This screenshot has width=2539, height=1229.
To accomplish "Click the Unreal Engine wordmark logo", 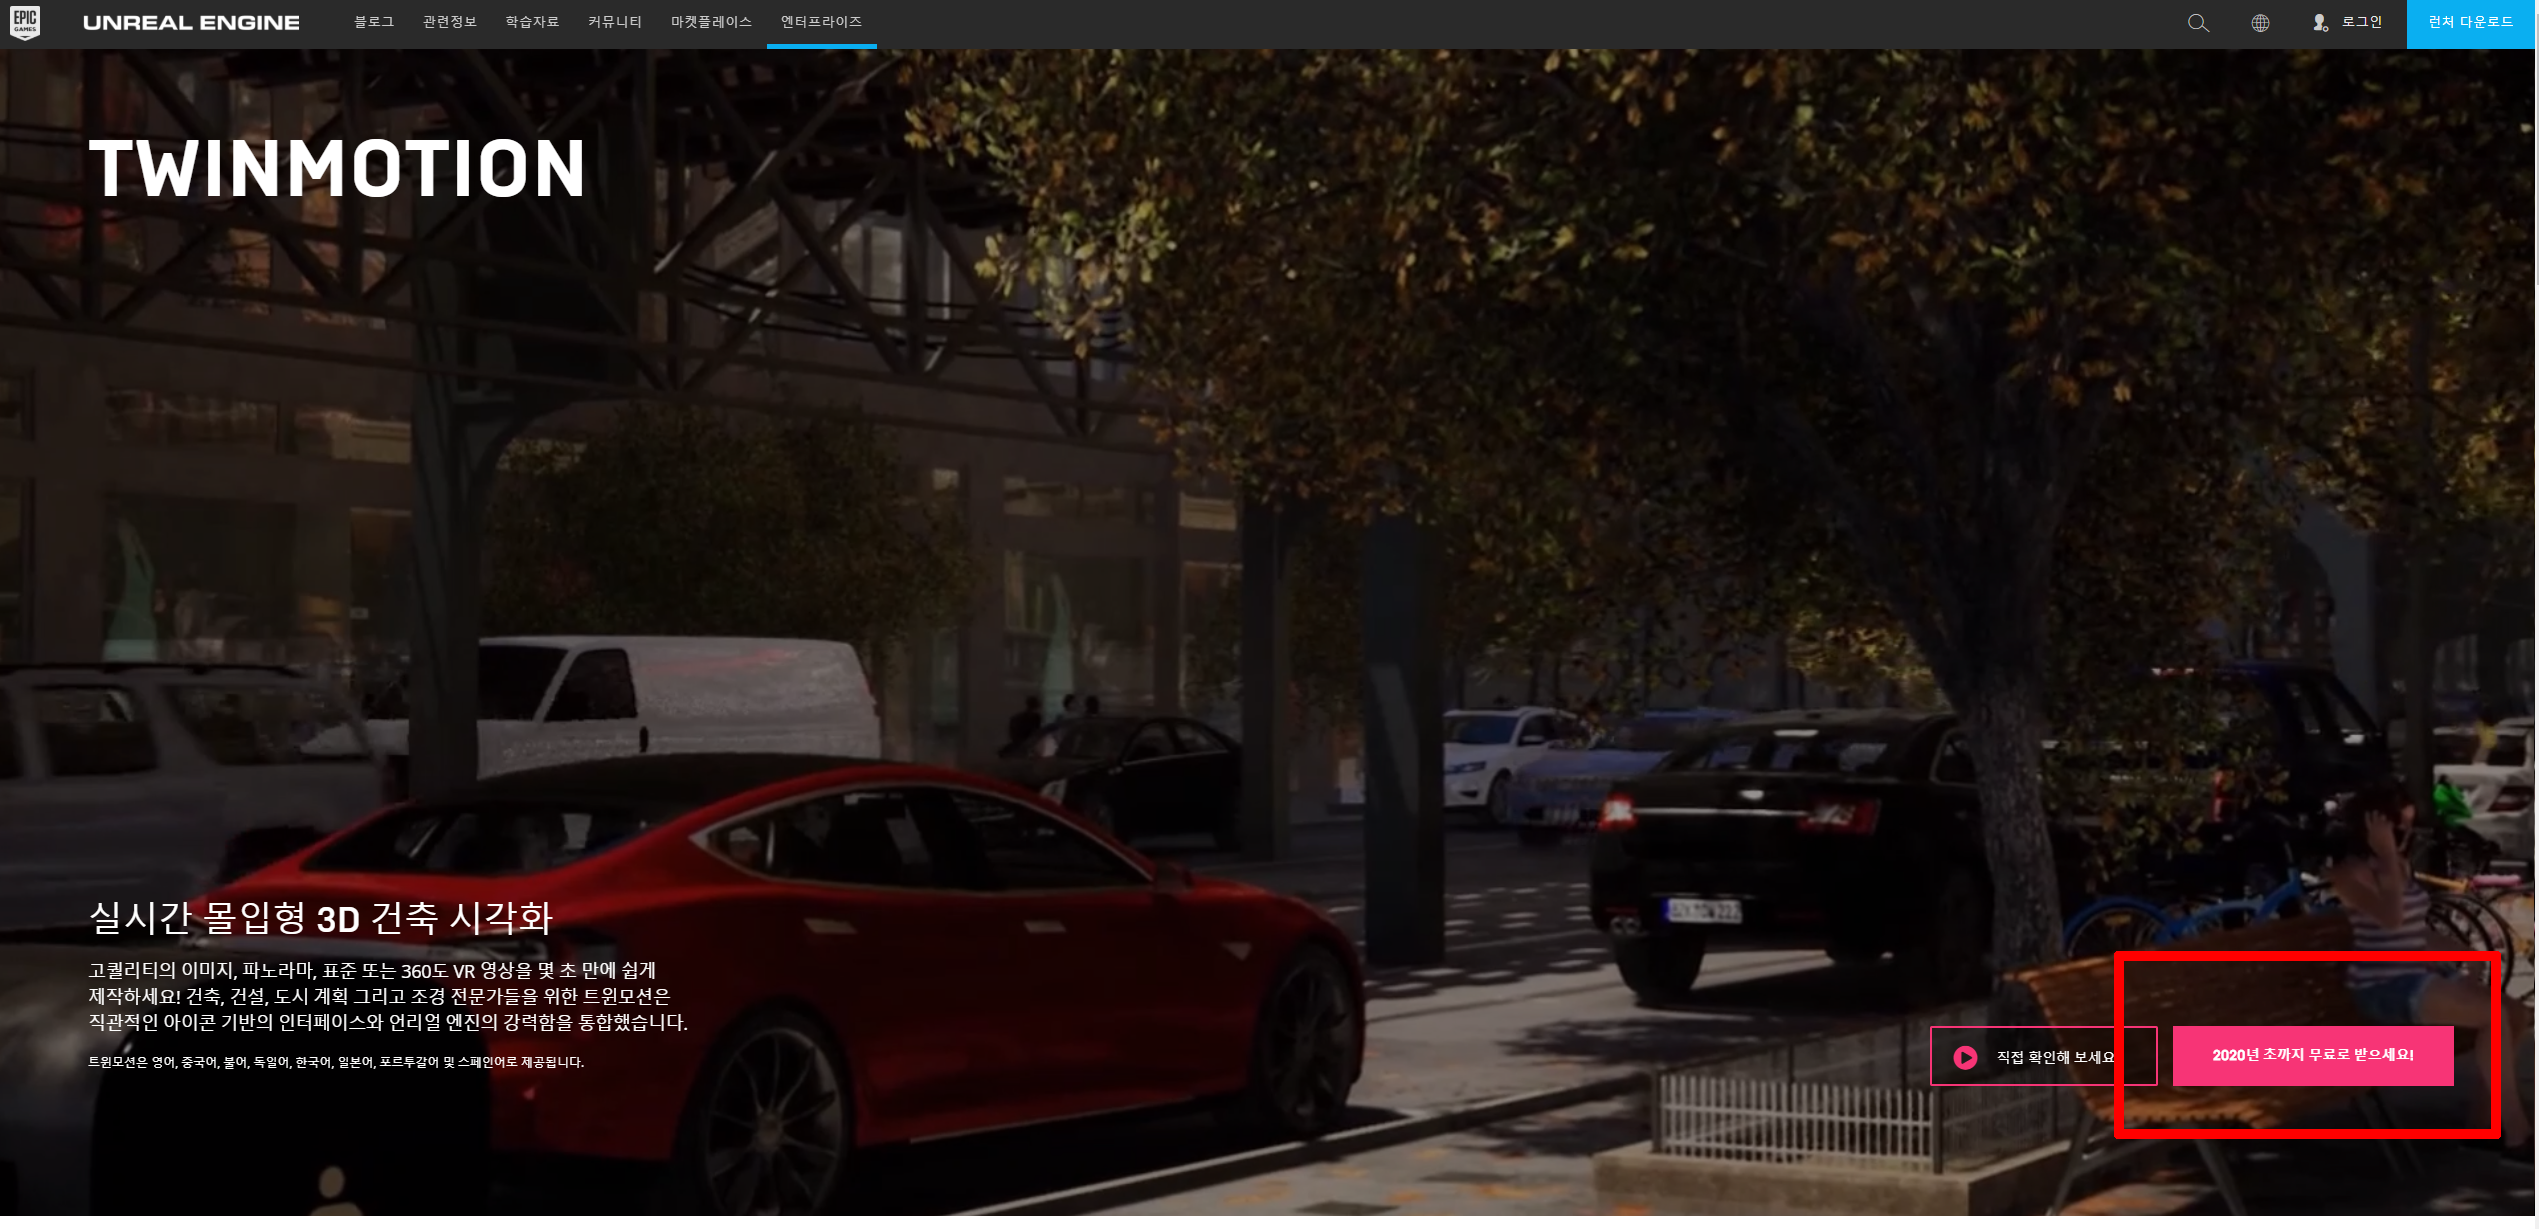I will (x=191, y=23).
